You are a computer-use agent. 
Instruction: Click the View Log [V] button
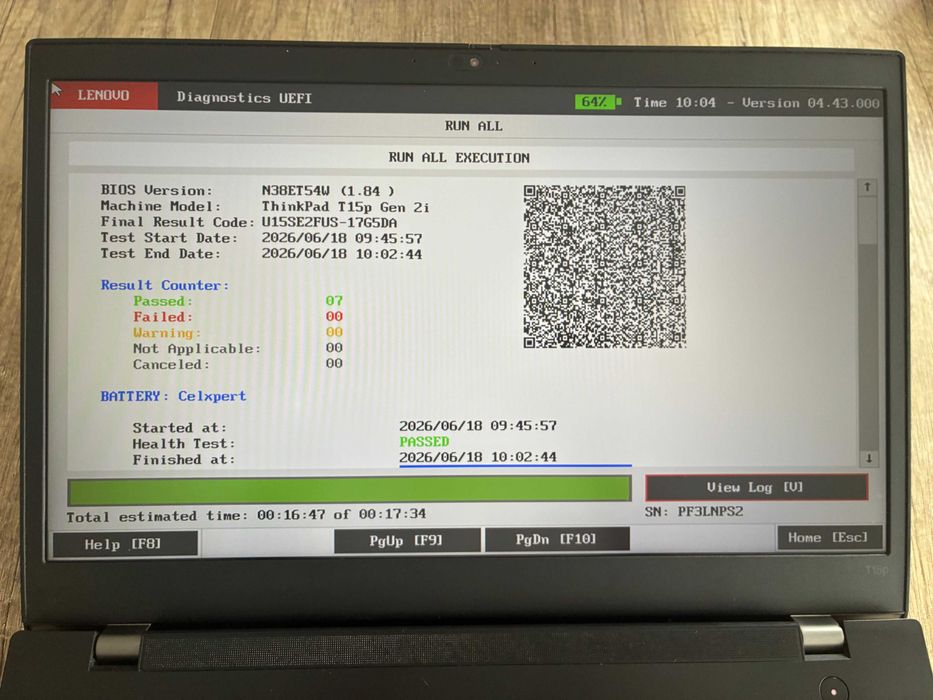coord(756,488)
